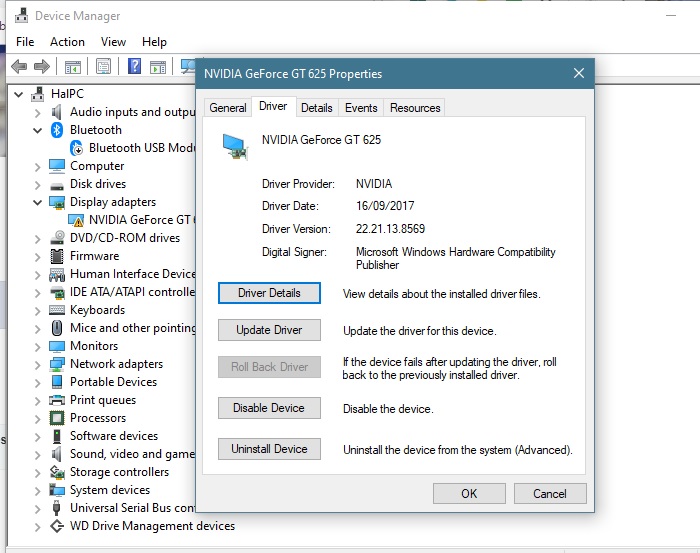Click the Uninstall Device button

pyautogui.click(x=269, y=449)
